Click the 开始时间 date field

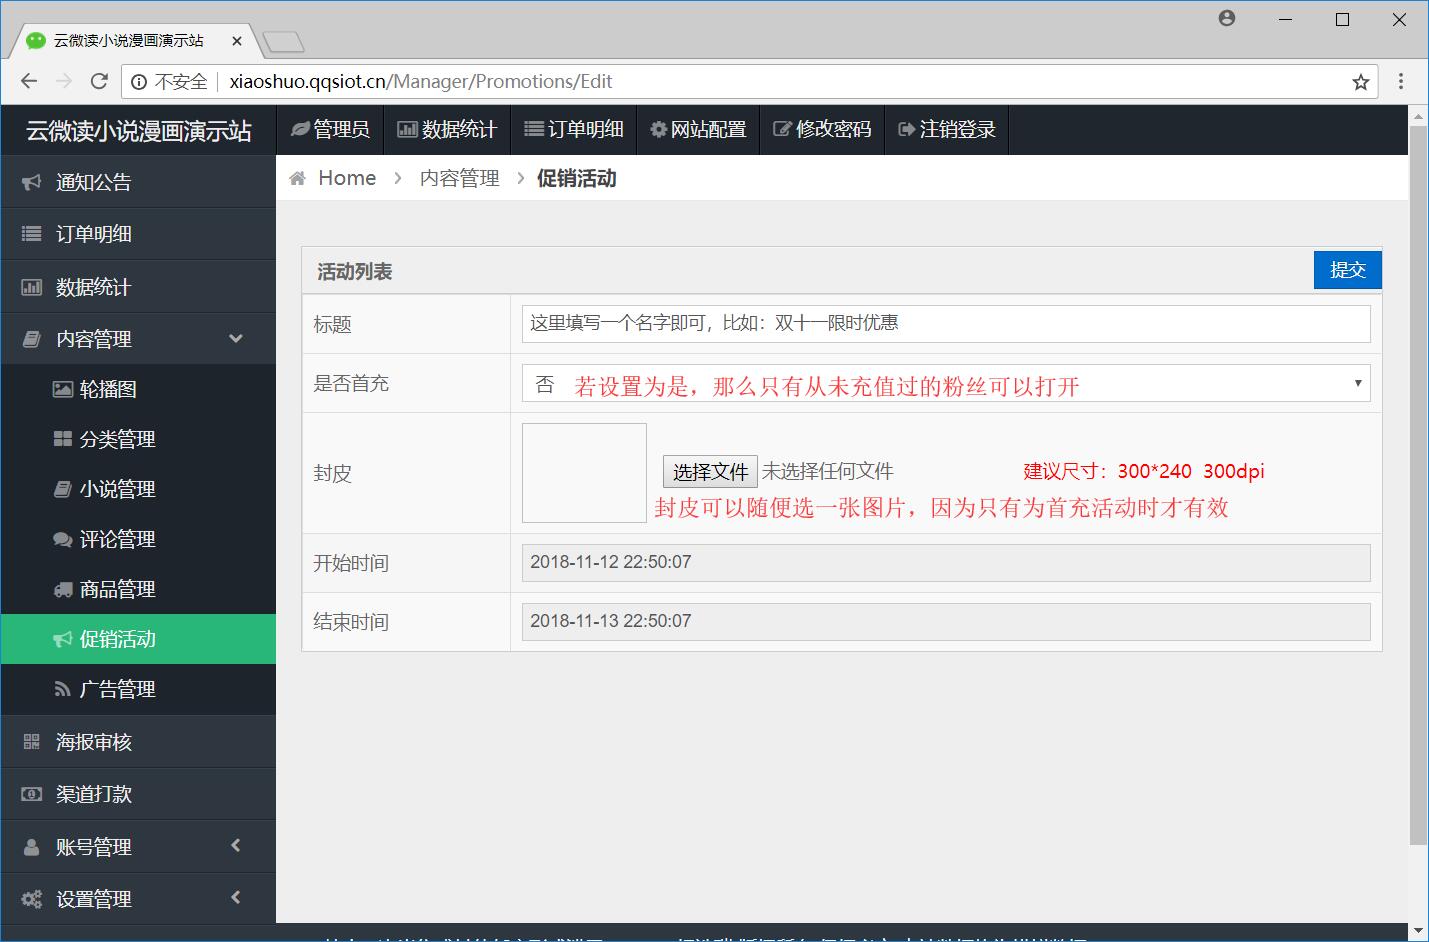pyautogui.click(x=946, y=562)
